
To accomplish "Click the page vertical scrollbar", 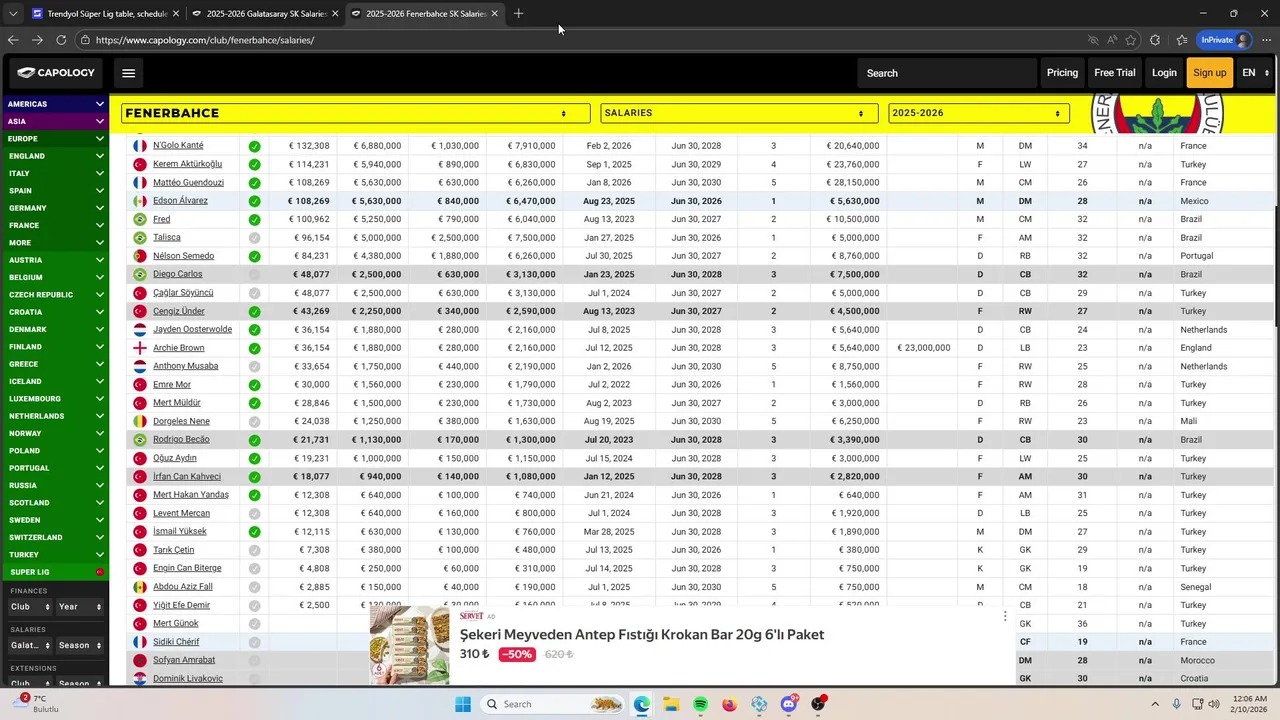I will [x=1276, y=265].
